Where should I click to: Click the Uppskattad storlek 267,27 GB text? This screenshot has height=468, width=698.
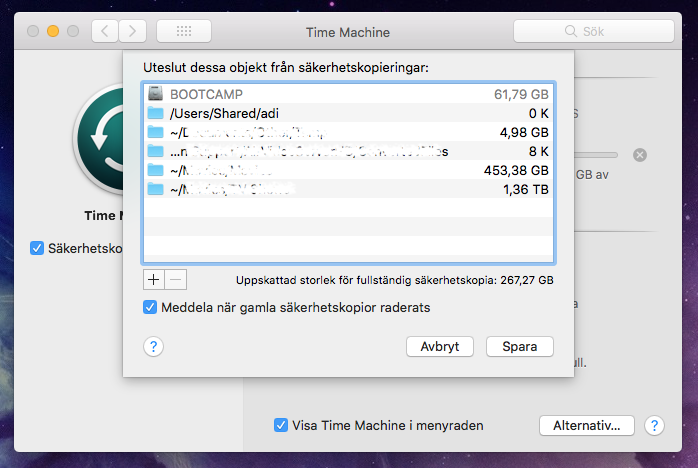394,280
